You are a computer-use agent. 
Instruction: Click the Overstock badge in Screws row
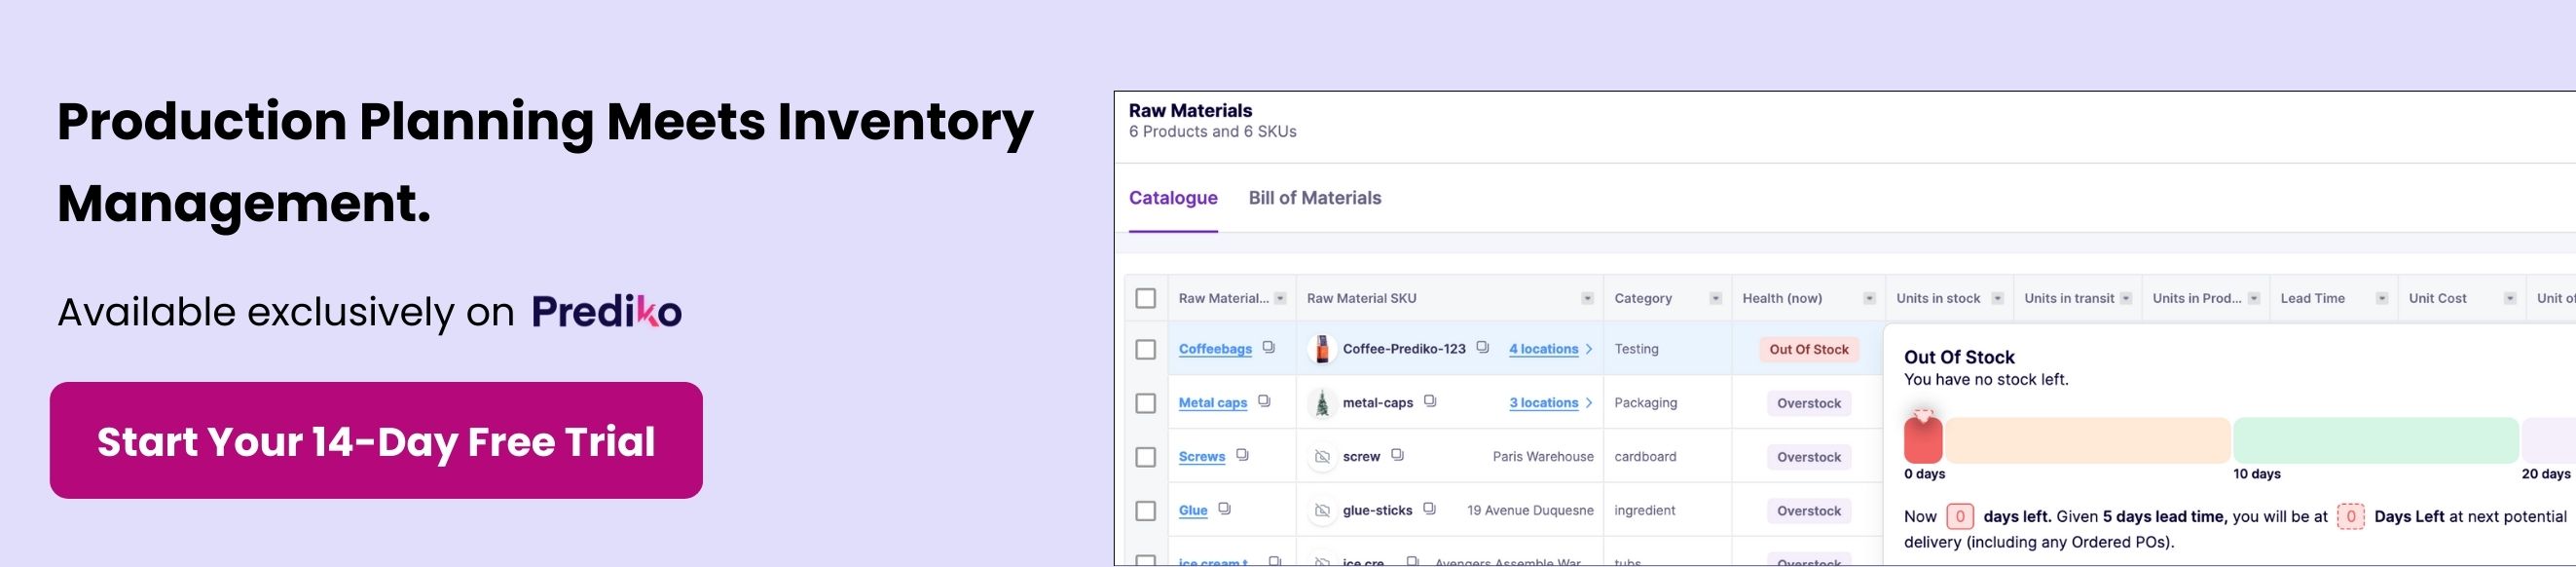coord(1809,457)
